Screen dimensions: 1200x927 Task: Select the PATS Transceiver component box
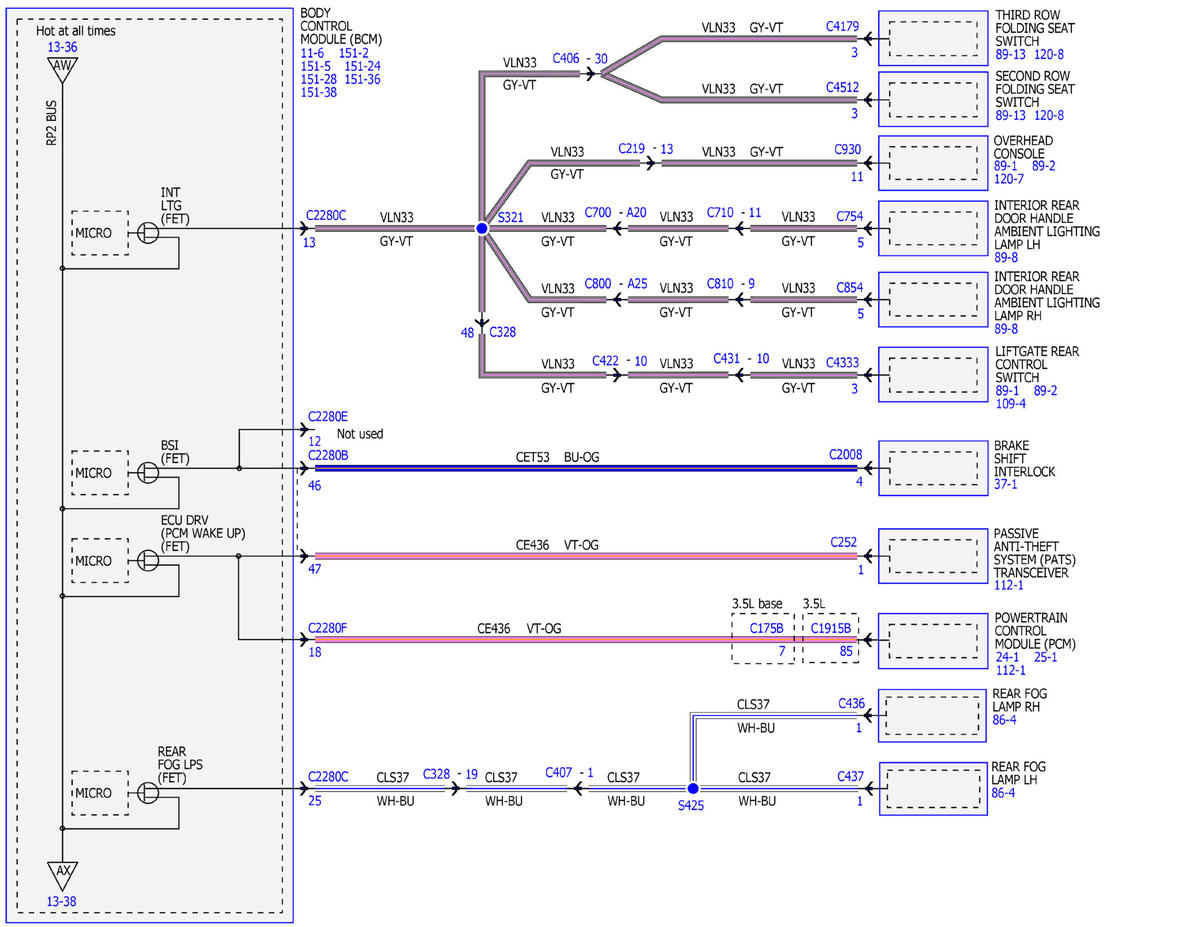(933, 555)
